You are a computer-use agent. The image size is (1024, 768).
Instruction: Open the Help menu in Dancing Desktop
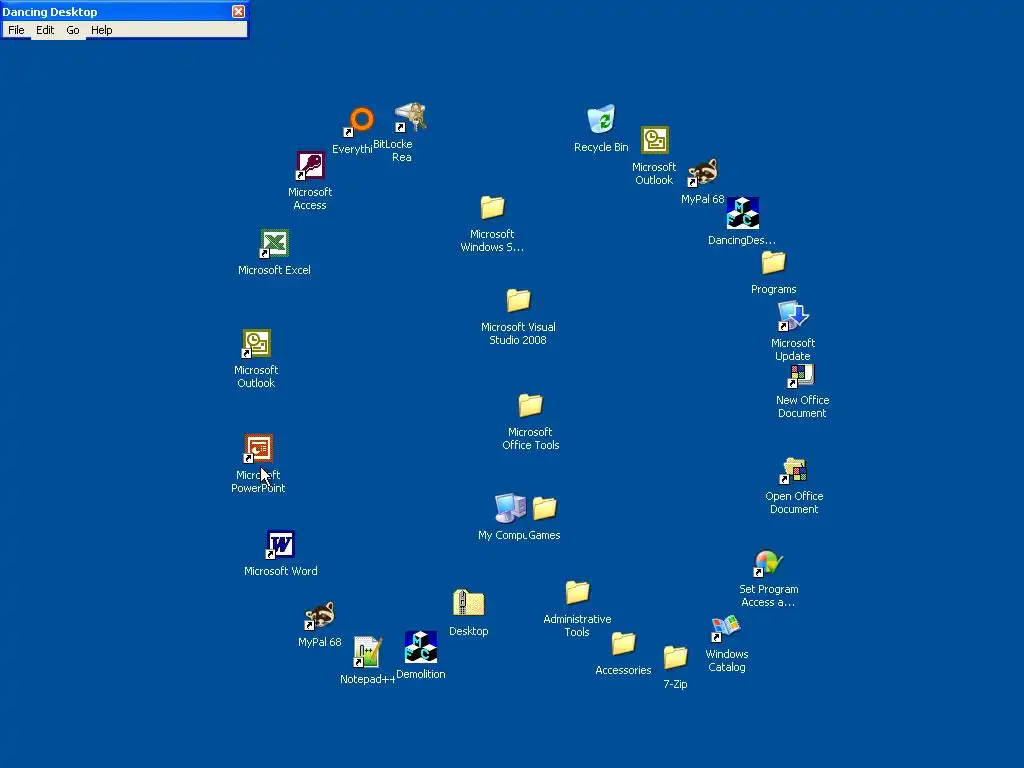click(101, 30)
